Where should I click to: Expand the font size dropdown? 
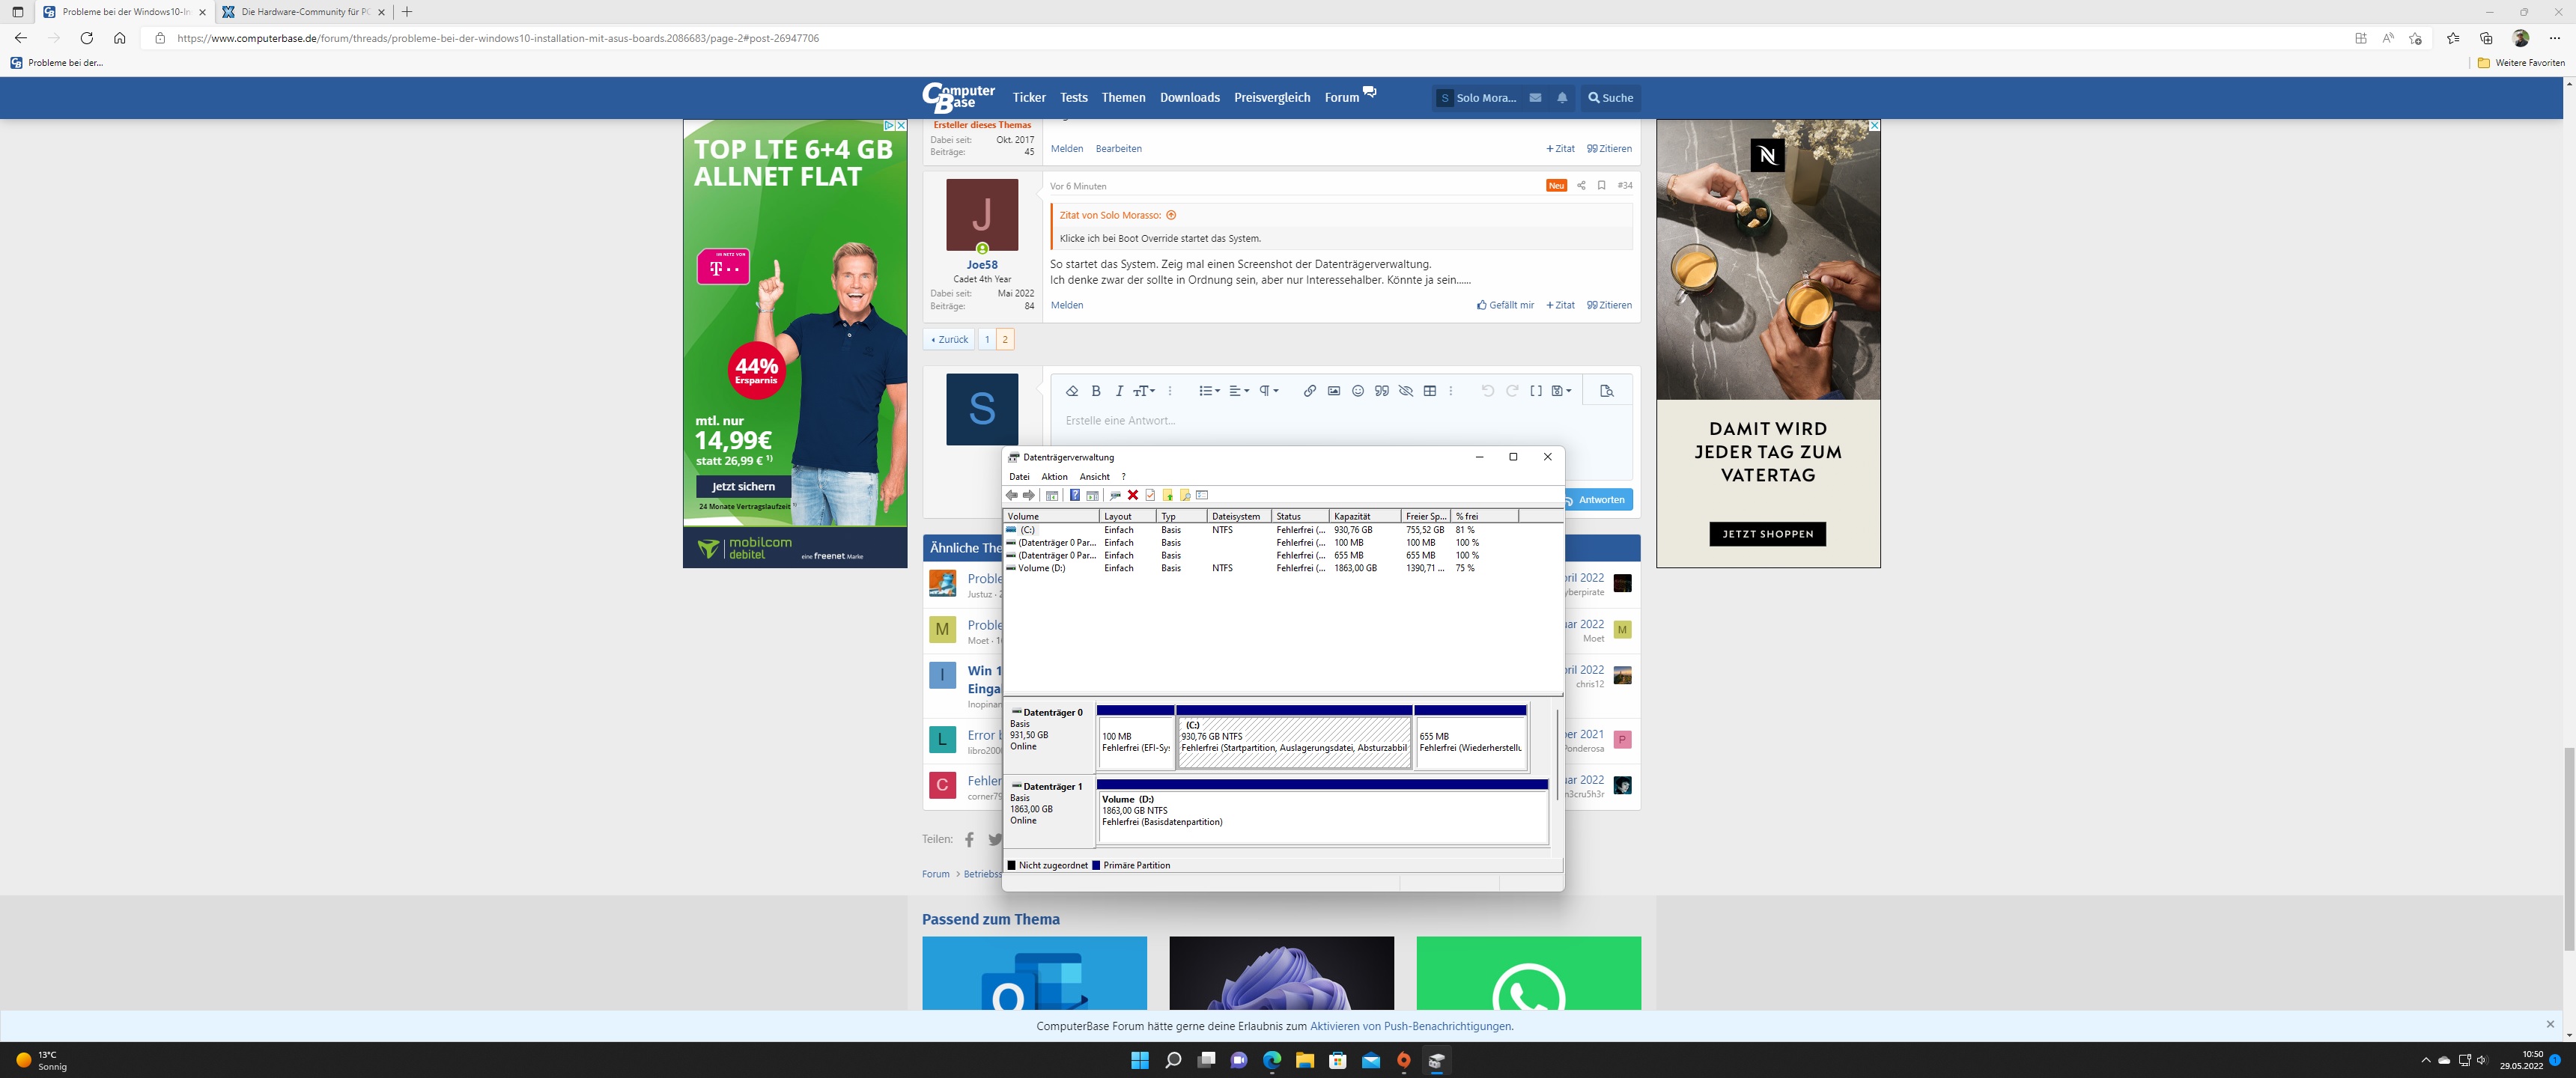[x=1144, y=391]
